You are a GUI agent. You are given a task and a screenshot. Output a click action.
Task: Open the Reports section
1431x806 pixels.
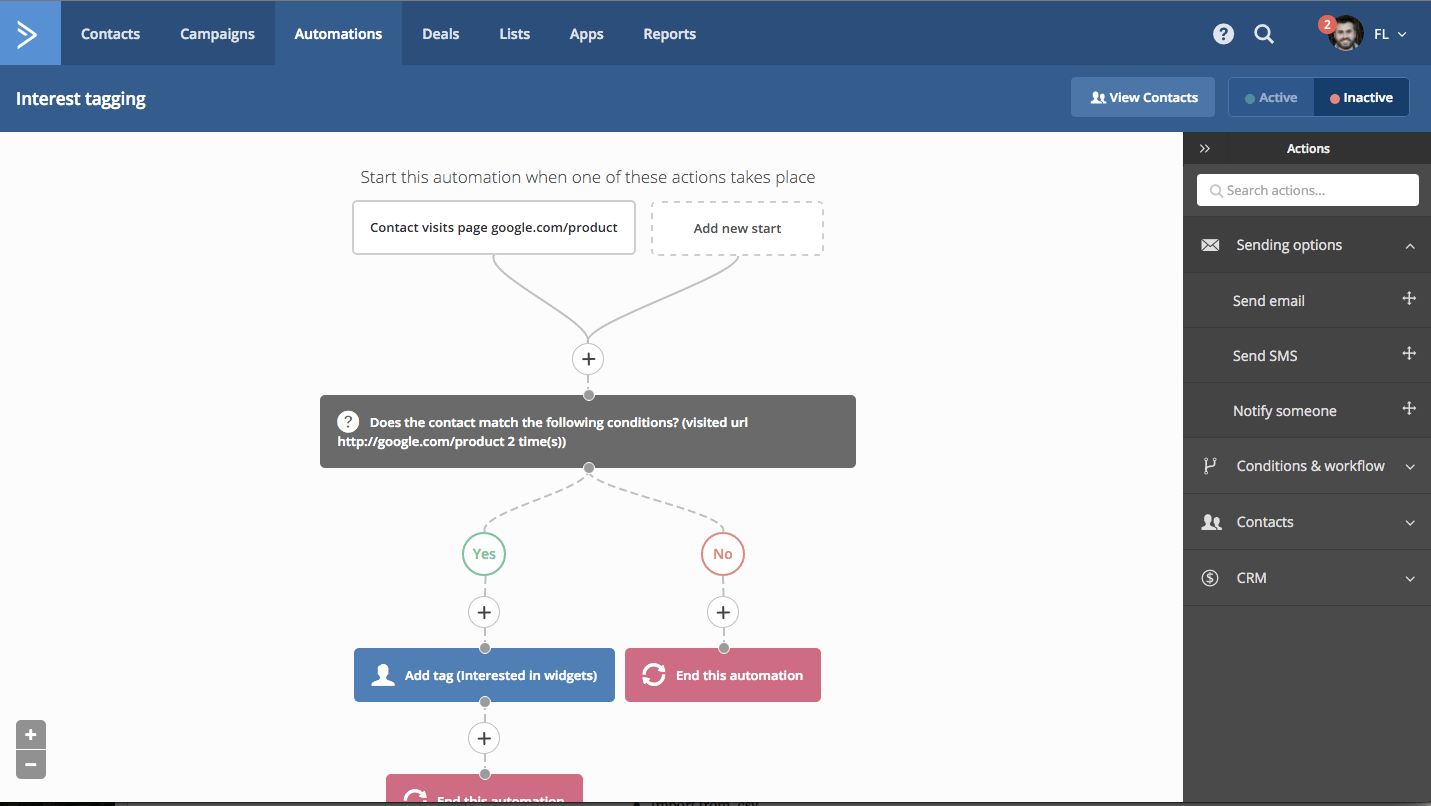click(669, 33)
